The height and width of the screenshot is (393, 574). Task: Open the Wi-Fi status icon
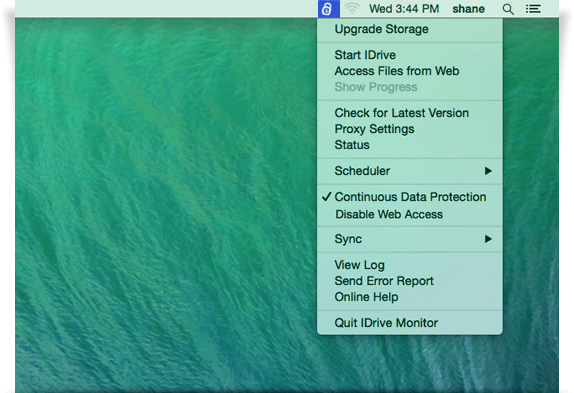(352, 8)
